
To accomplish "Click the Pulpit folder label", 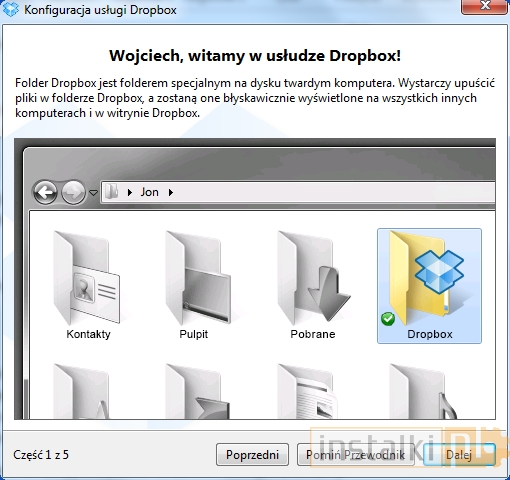I will (194, 334).
